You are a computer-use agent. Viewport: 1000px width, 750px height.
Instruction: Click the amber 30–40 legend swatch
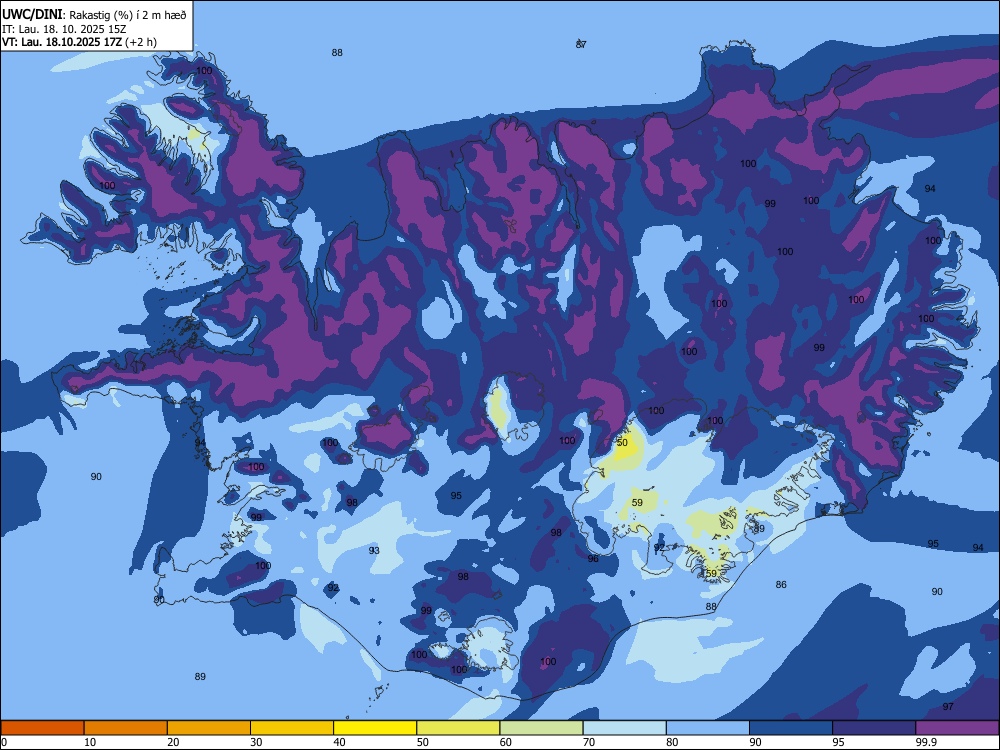pyautogui.click(x=292, y=728)
